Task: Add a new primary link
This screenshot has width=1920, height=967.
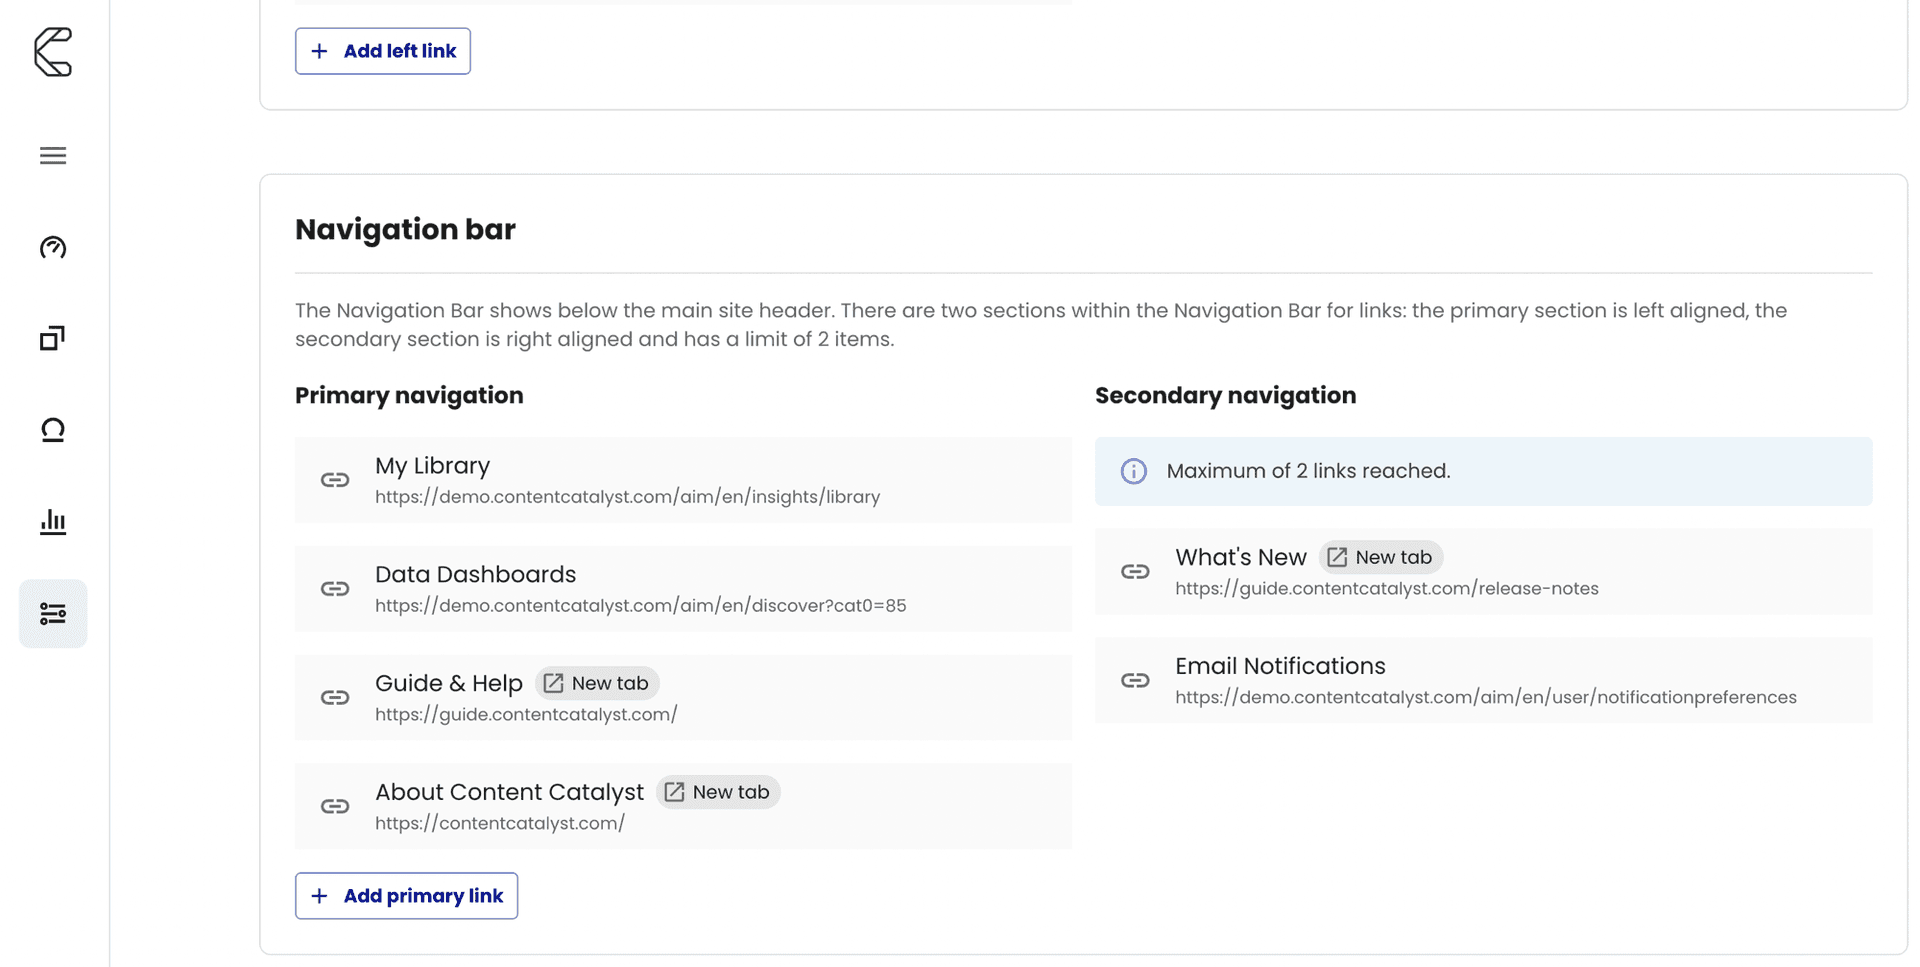Action: [x=406, y=896]
